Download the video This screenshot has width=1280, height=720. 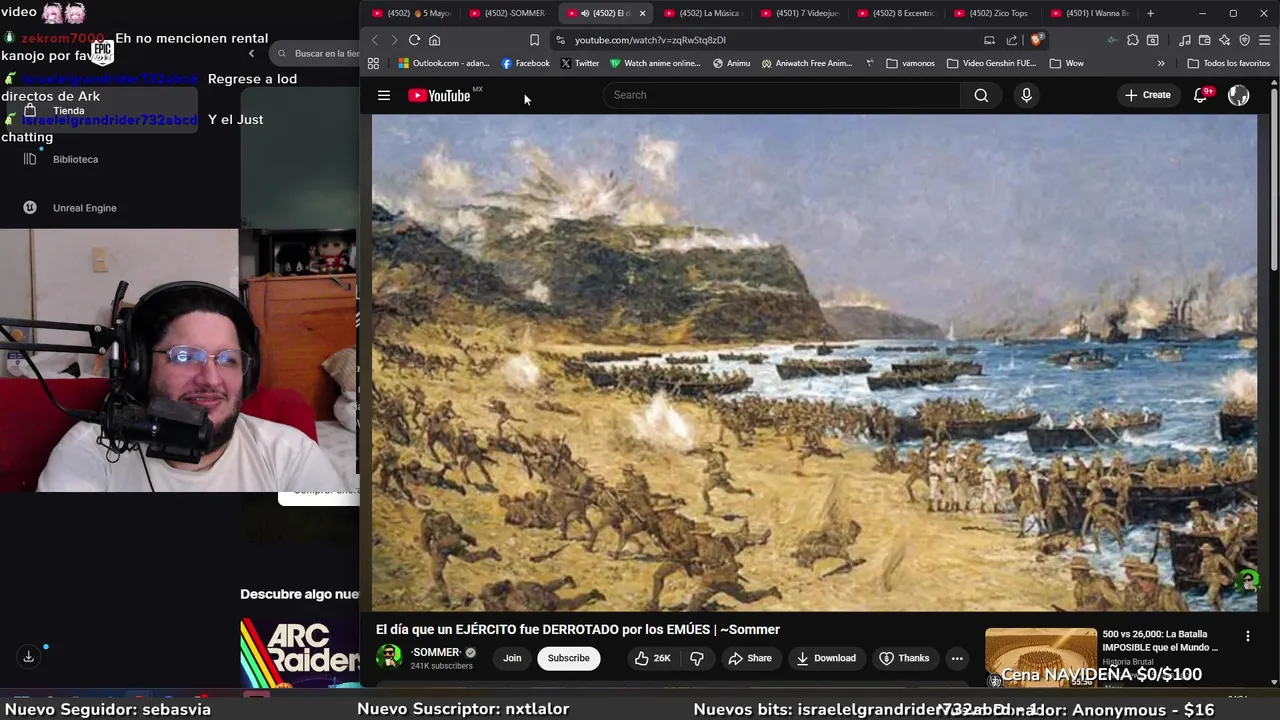point(826,658)
